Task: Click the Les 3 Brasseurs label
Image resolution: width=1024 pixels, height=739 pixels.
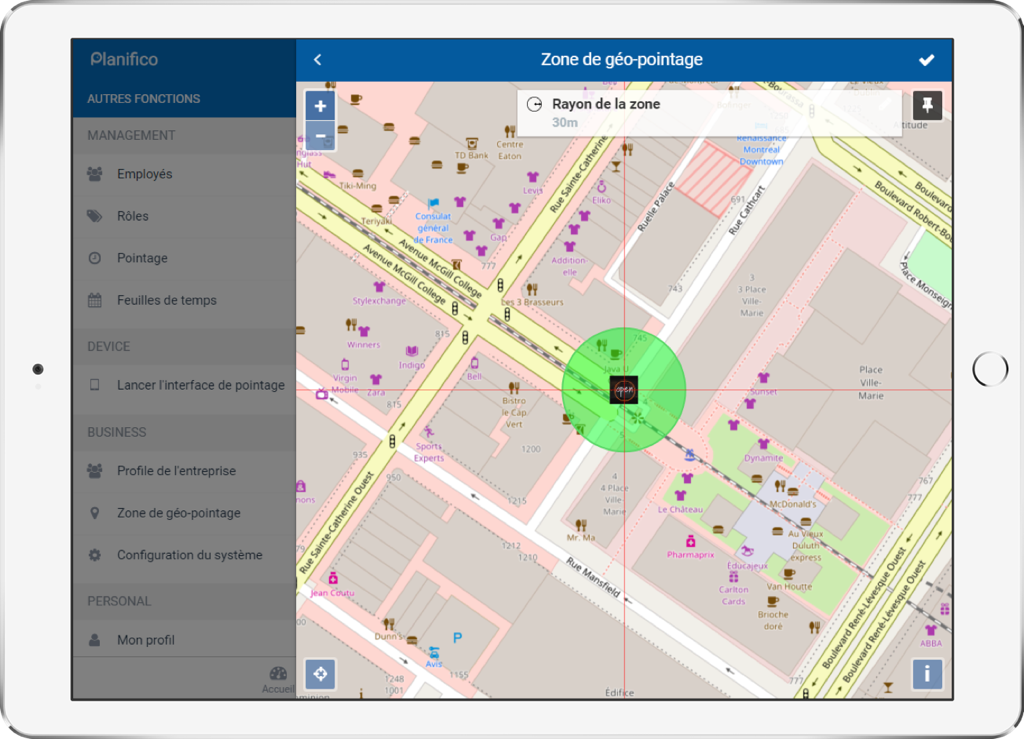Action: (532, 302)
